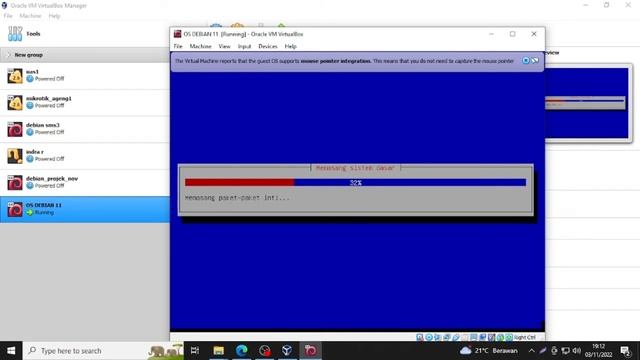Click the network adapter status bar icon
This screenshot has width=640, height=360.
click(447, 337)
